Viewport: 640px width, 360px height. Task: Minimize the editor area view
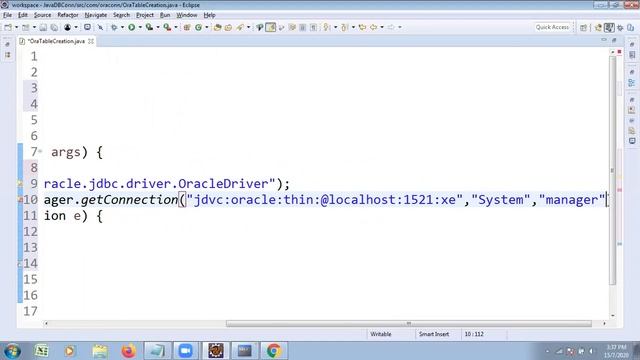click(604, 40)
